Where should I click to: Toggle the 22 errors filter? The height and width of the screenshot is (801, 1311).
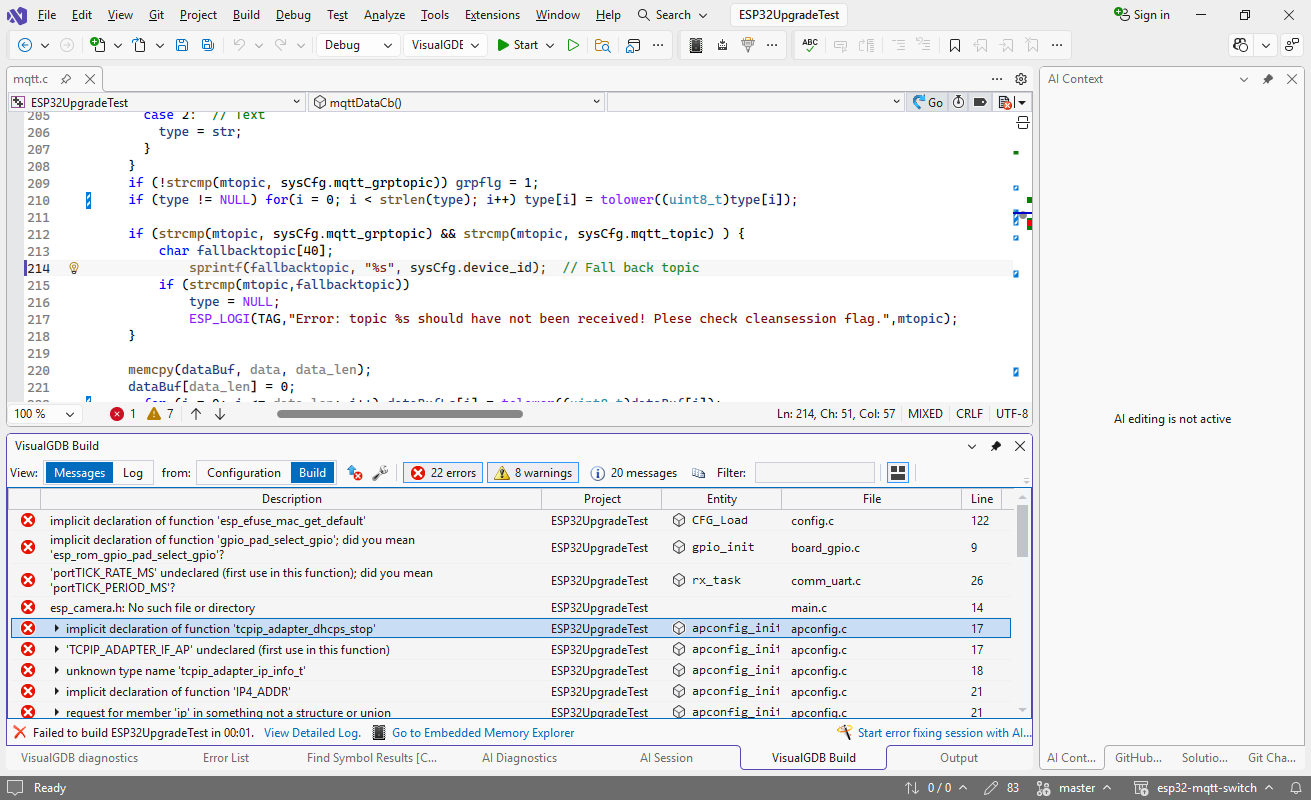coord(443,473)
